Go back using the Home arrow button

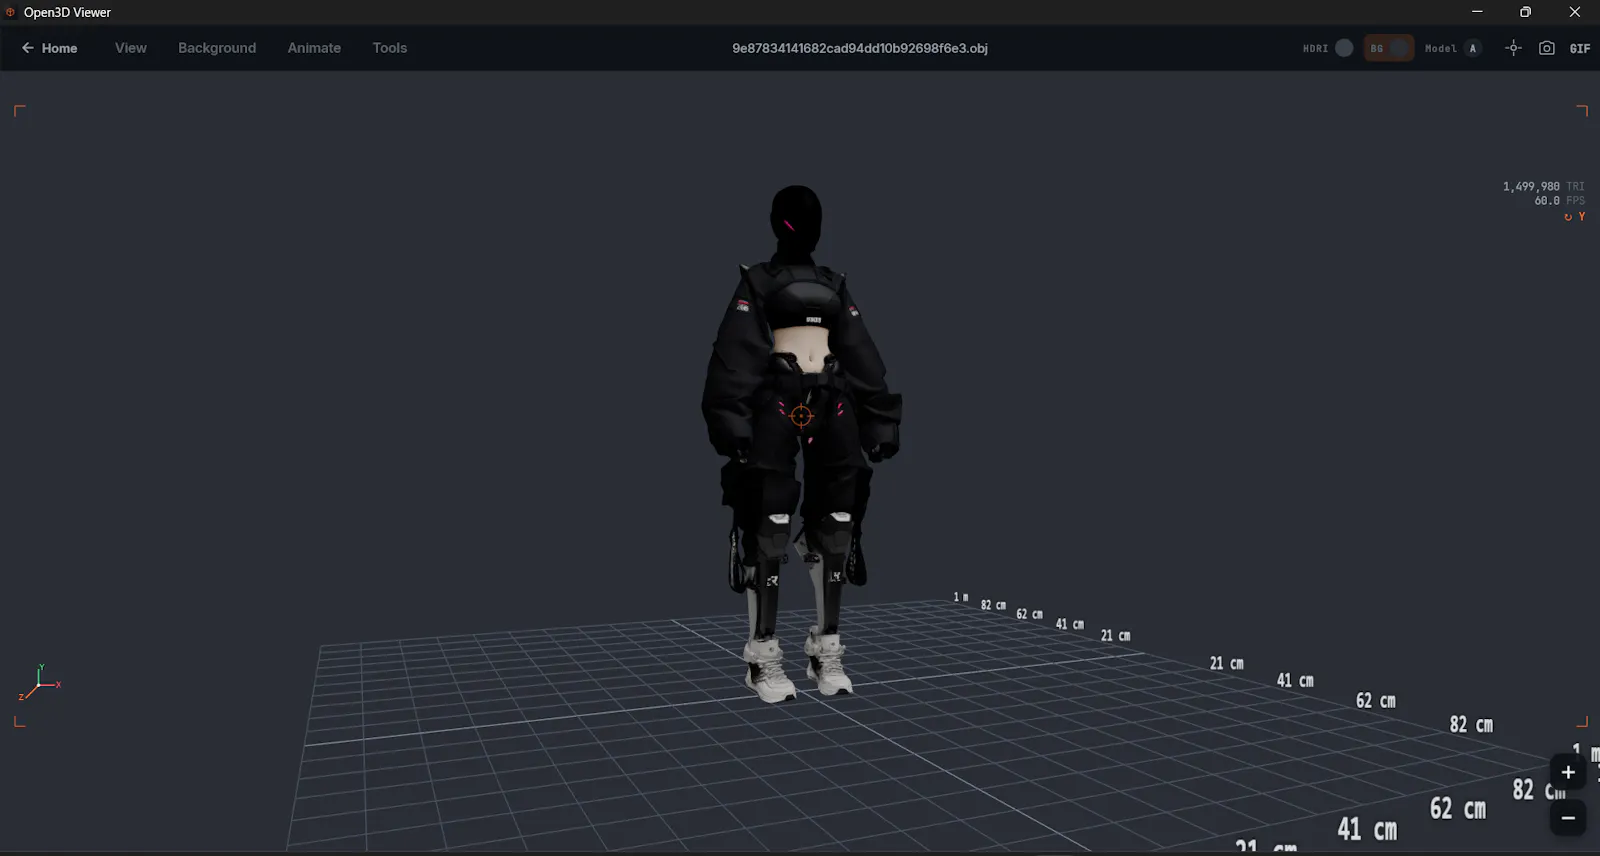tap(49, 48)
